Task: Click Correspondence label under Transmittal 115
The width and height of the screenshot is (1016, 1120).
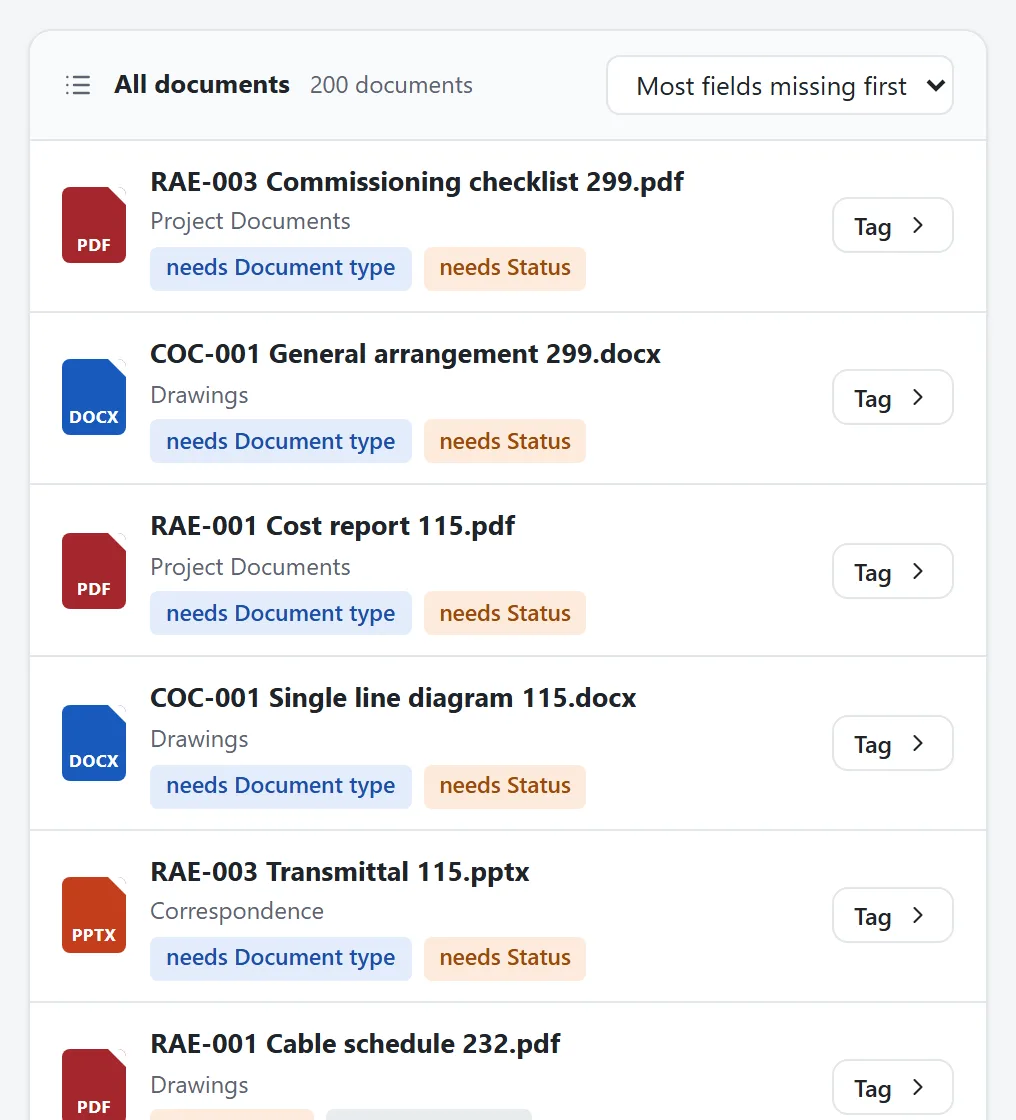Action: [x=236, y=911]
